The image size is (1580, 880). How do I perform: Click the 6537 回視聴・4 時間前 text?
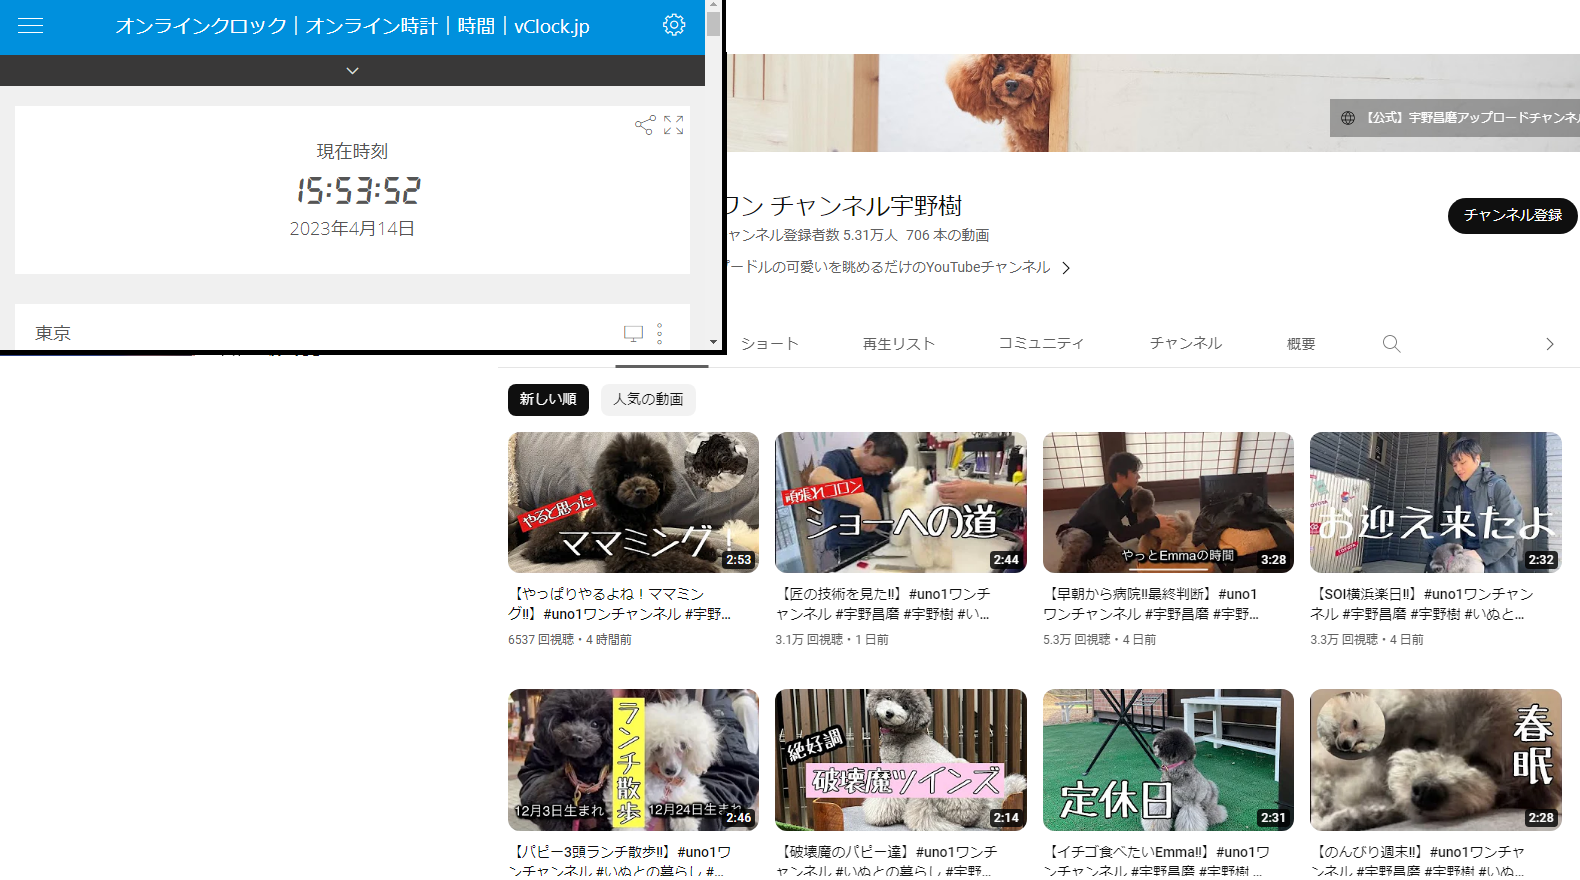pos(570,639)
